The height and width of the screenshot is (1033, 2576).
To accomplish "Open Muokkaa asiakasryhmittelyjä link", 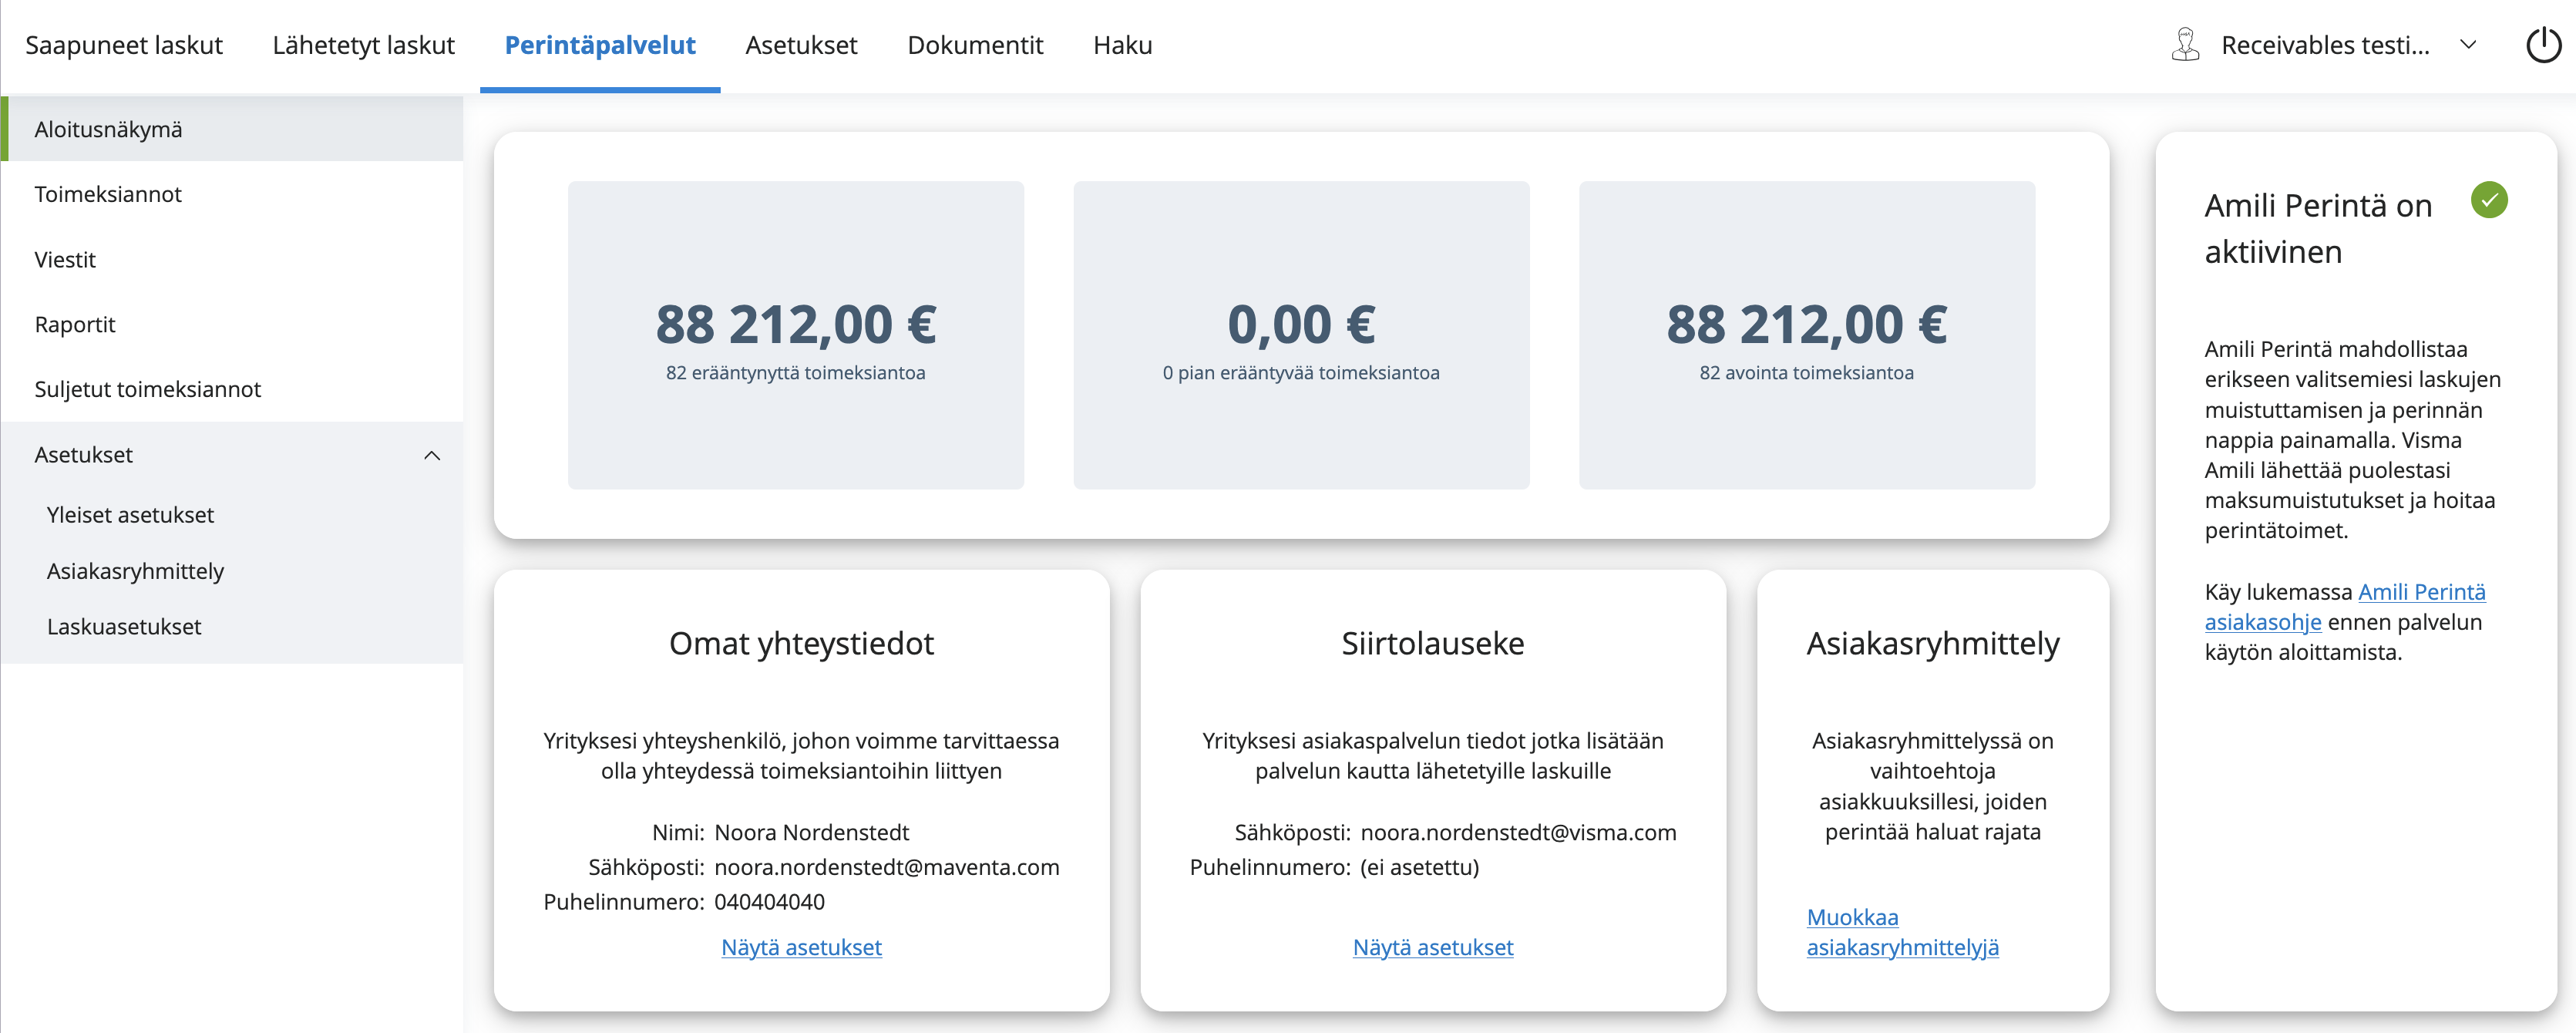I will pyautogui.click(x=1901, y=932).
